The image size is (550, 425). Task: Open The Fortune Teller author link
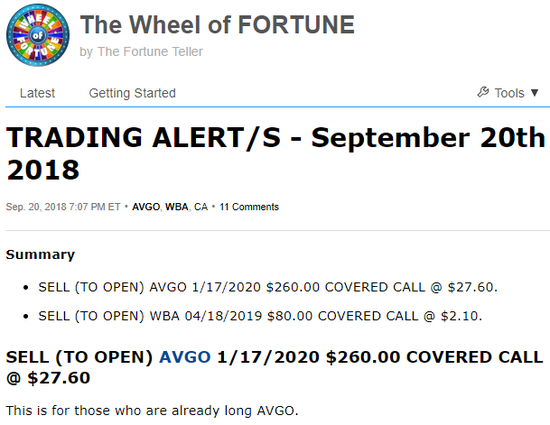point(150,52)
